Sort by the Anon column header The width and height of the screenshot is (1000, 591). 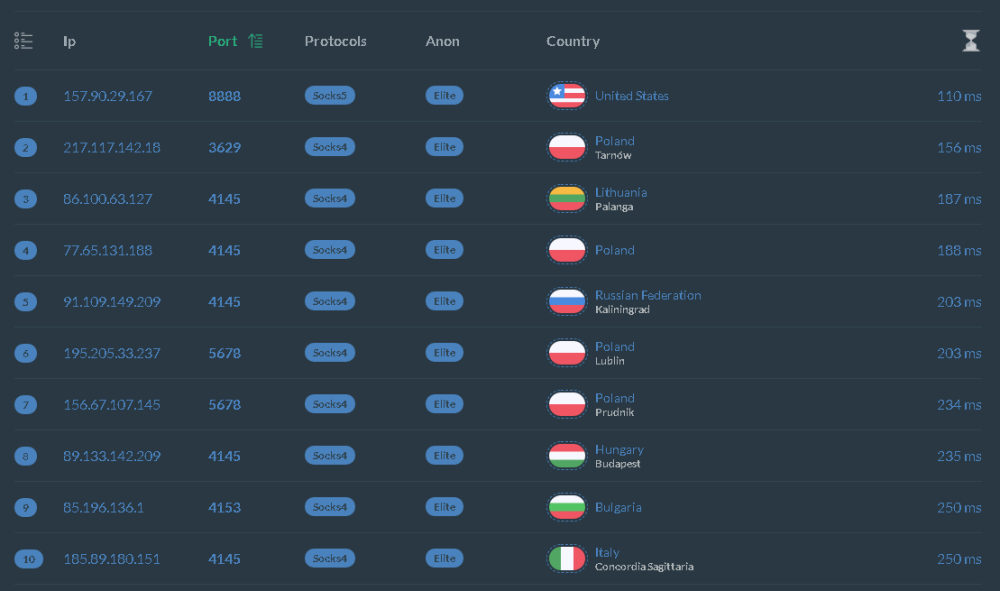(x=442, y=41)
